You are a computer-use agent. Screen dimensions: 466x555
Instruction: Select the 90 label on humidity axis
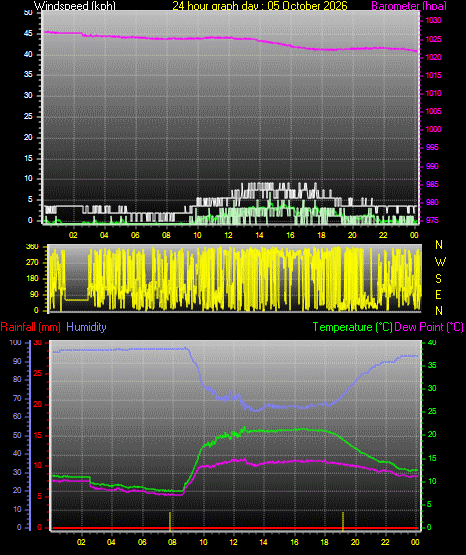[x=17, y=362]
